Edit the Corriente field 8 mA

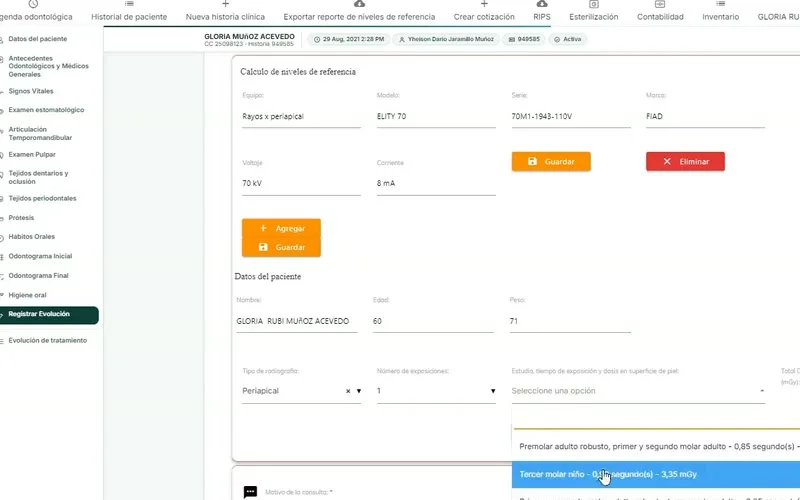pos(436,184)
